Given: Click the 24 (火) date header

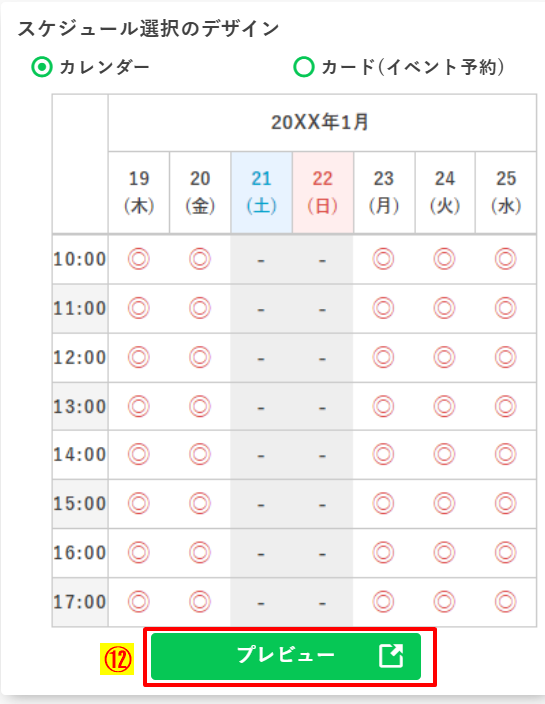Looking at the screenshot, I should tap(445, 192).
